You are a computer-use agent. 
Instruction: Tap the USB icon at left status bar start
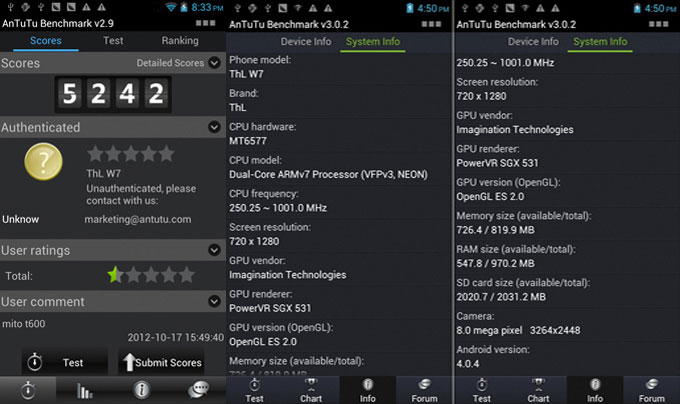click(x=10, y=7)
